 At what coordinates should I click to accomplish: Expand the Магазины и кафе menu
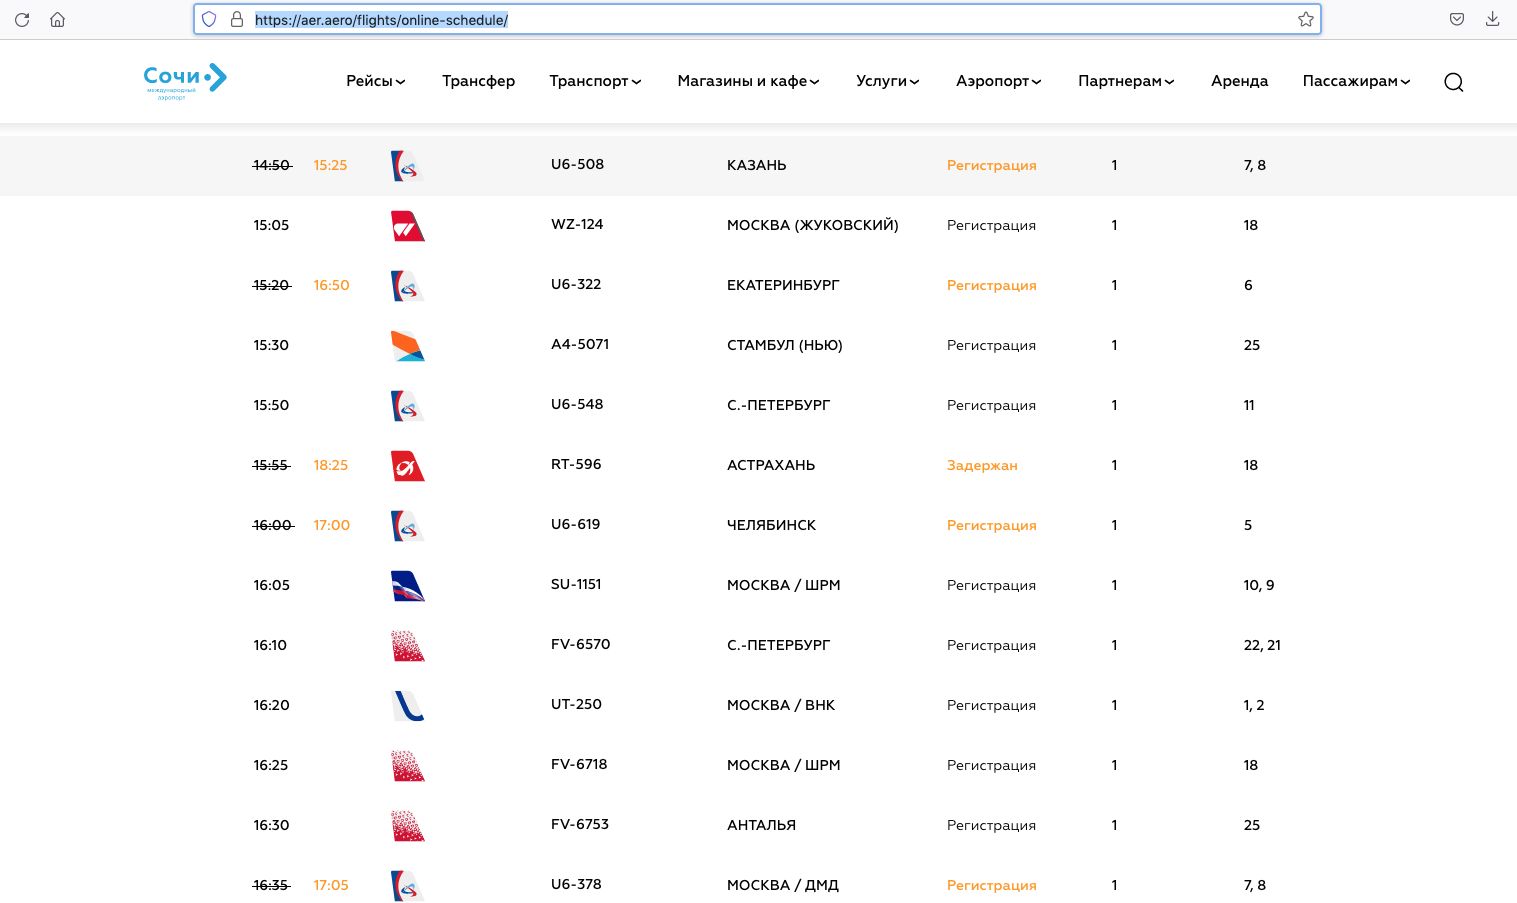(748, 81)
